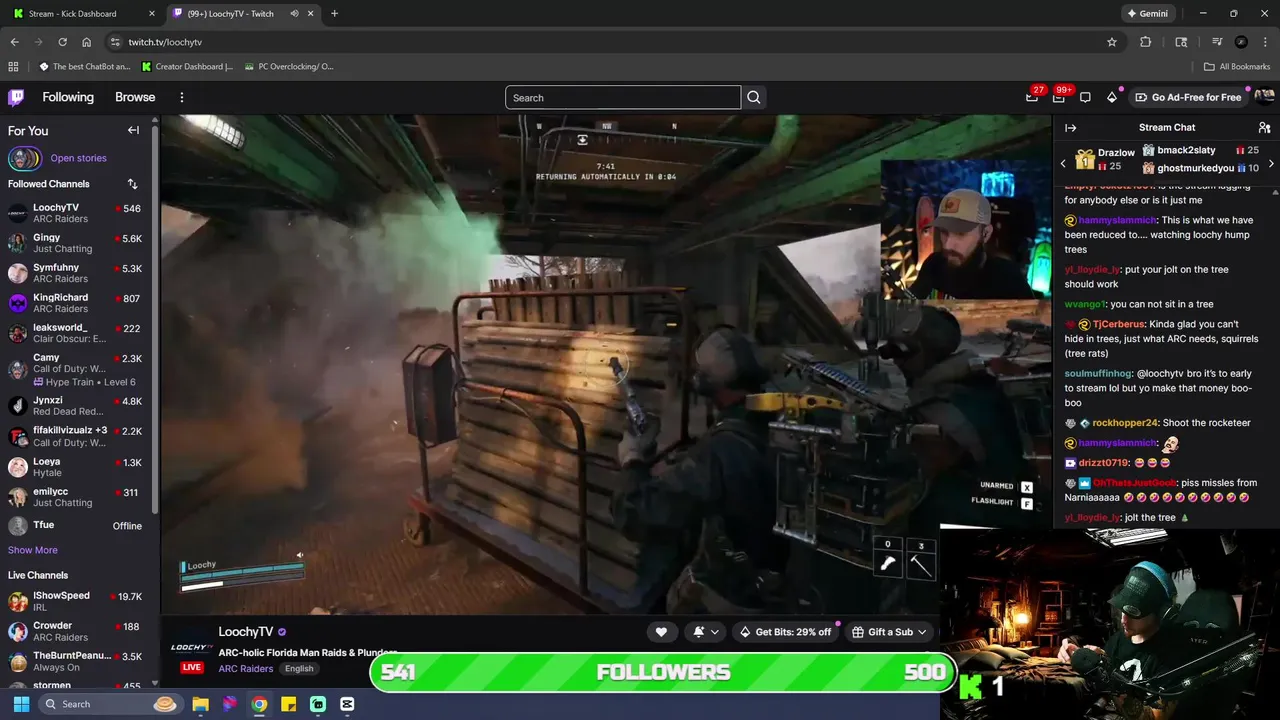The width and height of the screenshot is (1280, 720).
Task: Open IShowSpeed live channel in sidebar
Action: click(75, 601)
